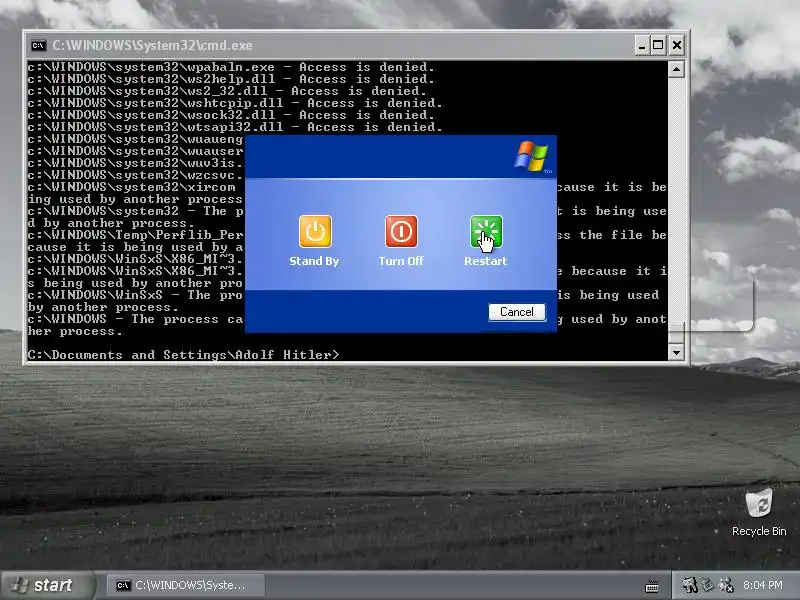Click the Restart text label

(486, 261)
